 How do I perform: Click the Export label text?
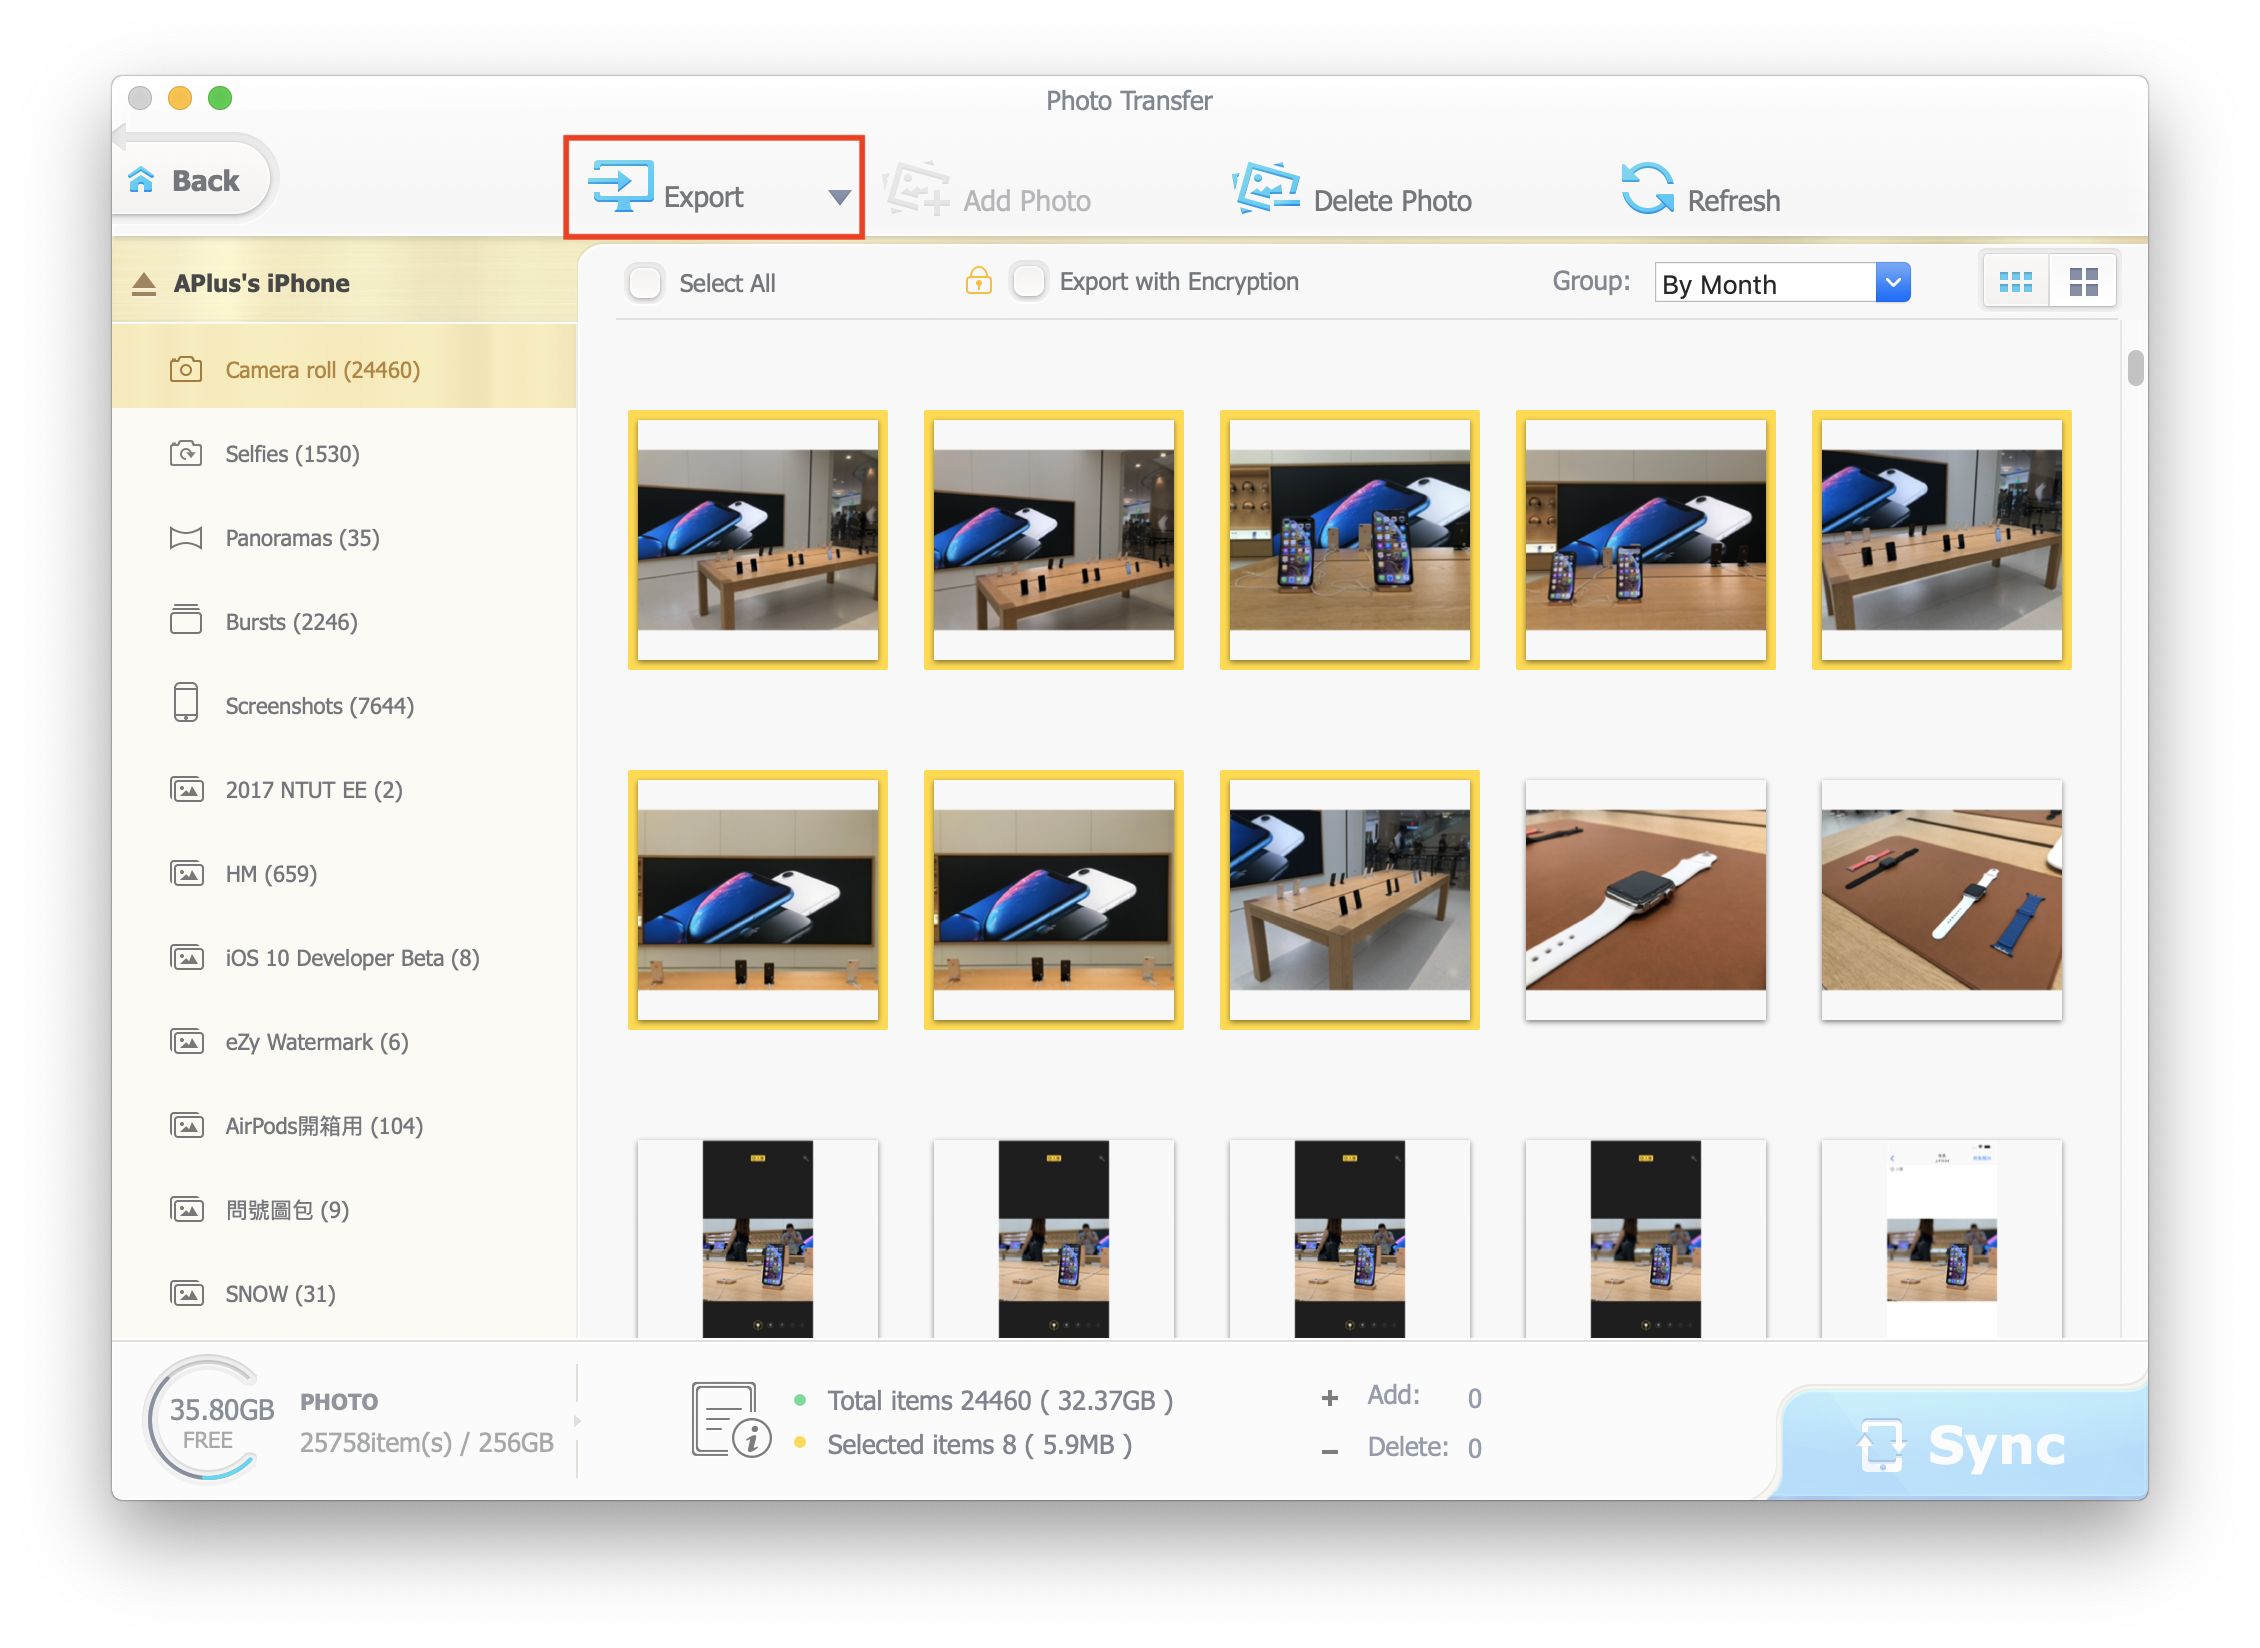704,197
